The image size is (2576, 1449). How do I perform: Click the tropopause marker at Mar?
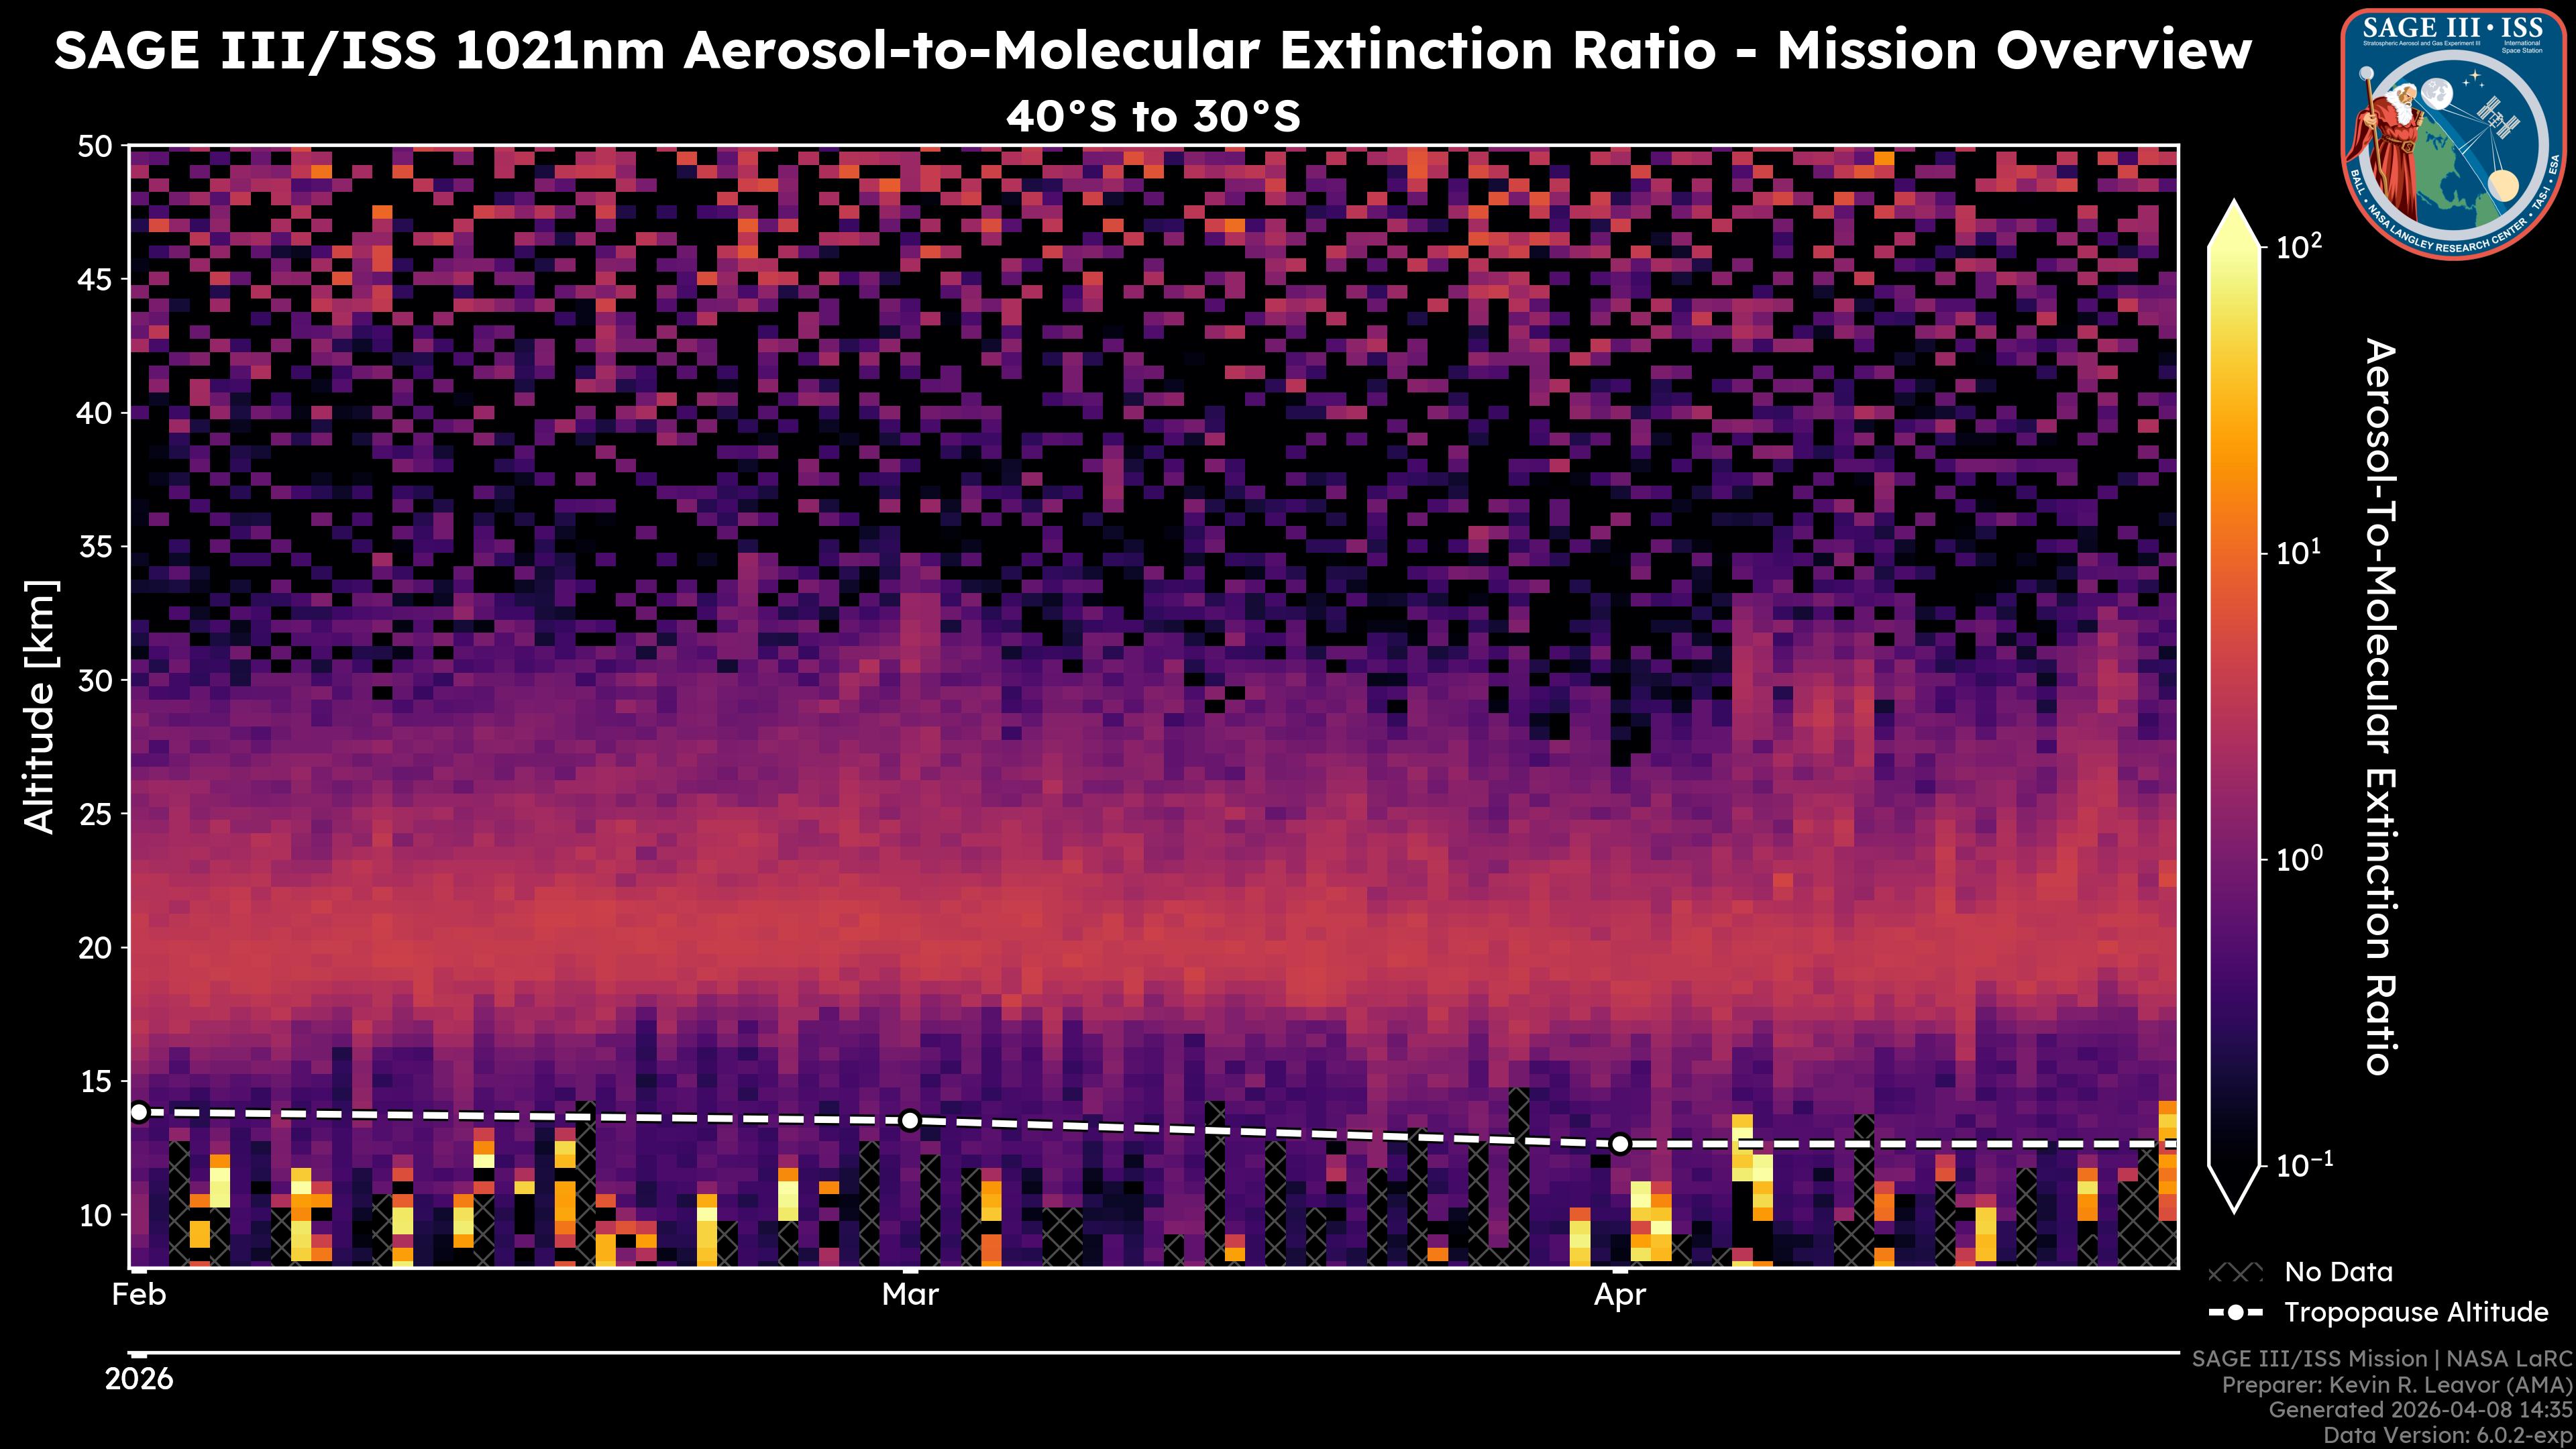pyautogui.click(x=910, y=1121)
